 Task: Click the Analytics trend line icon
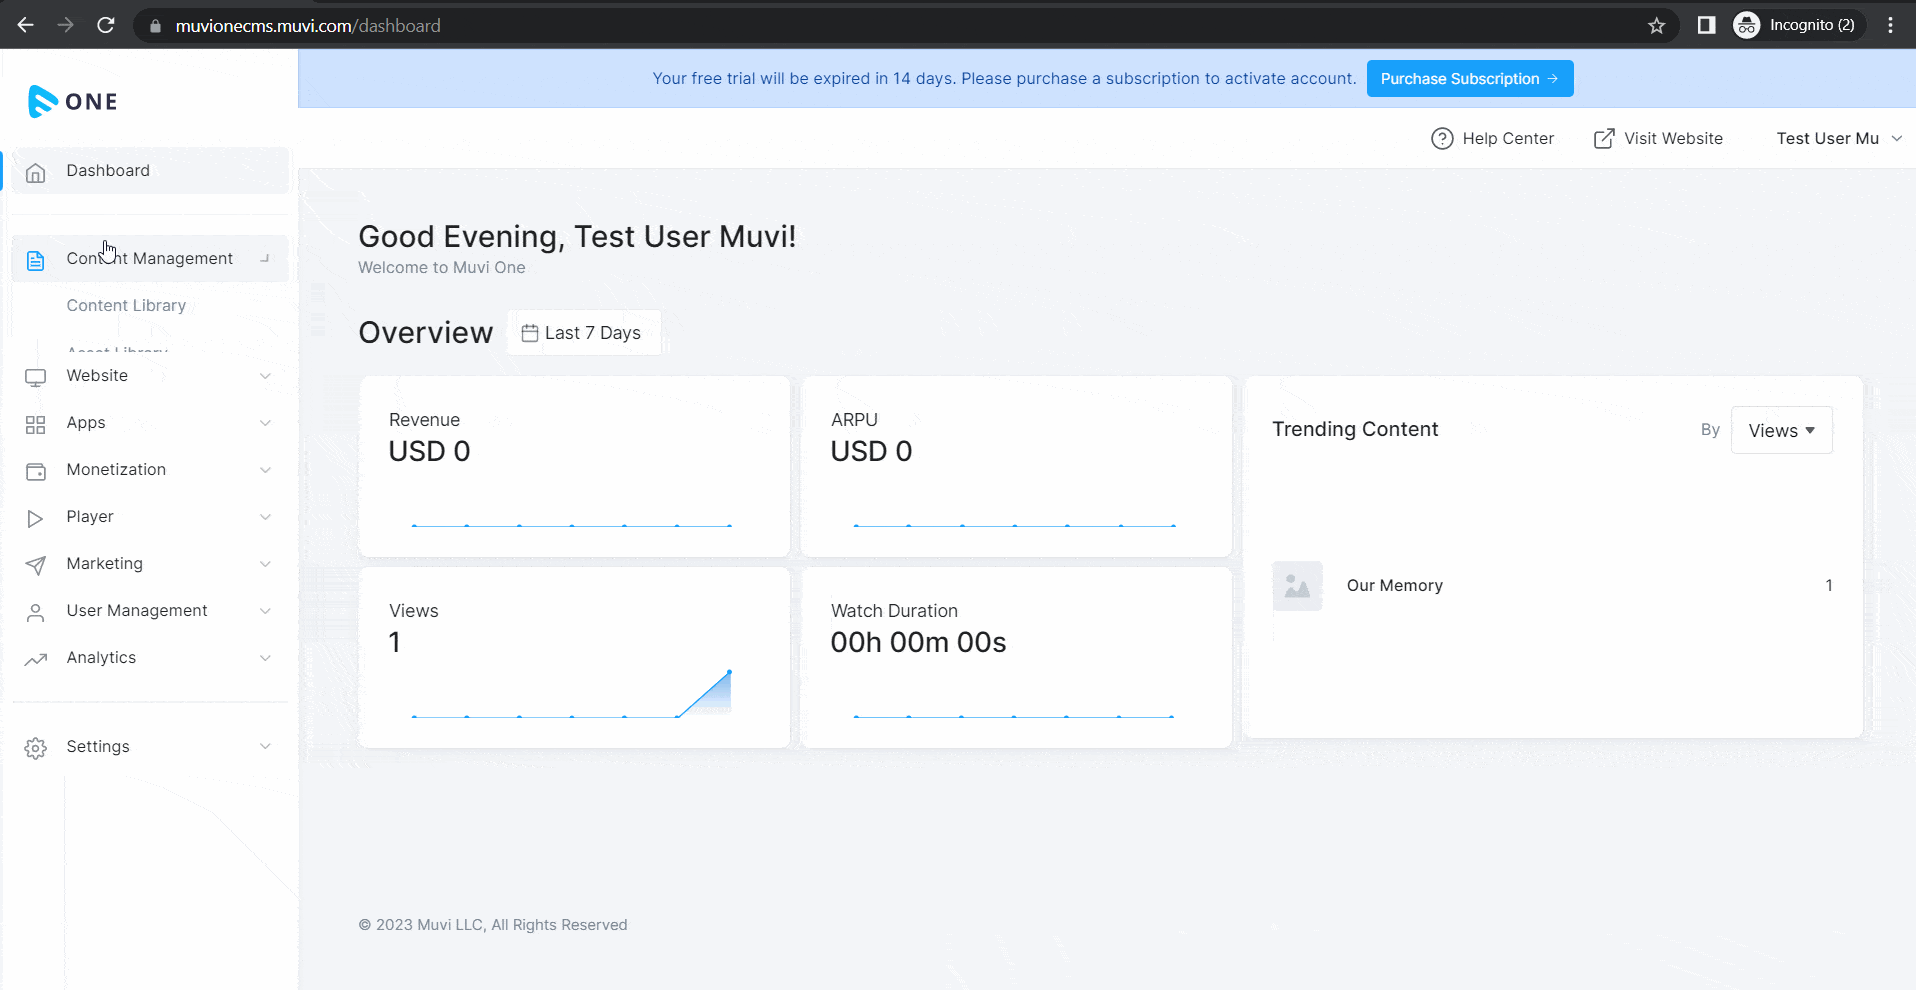click(36, 659)
